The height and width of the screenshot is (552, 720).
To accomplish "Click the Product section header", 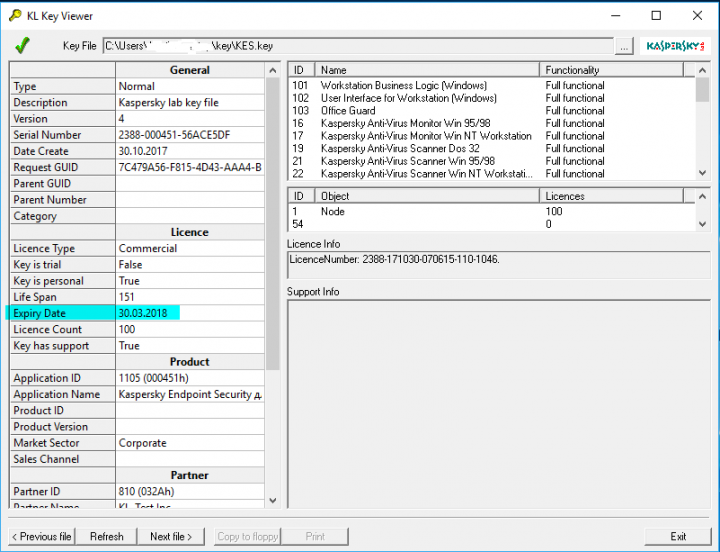I will point(190,362).
